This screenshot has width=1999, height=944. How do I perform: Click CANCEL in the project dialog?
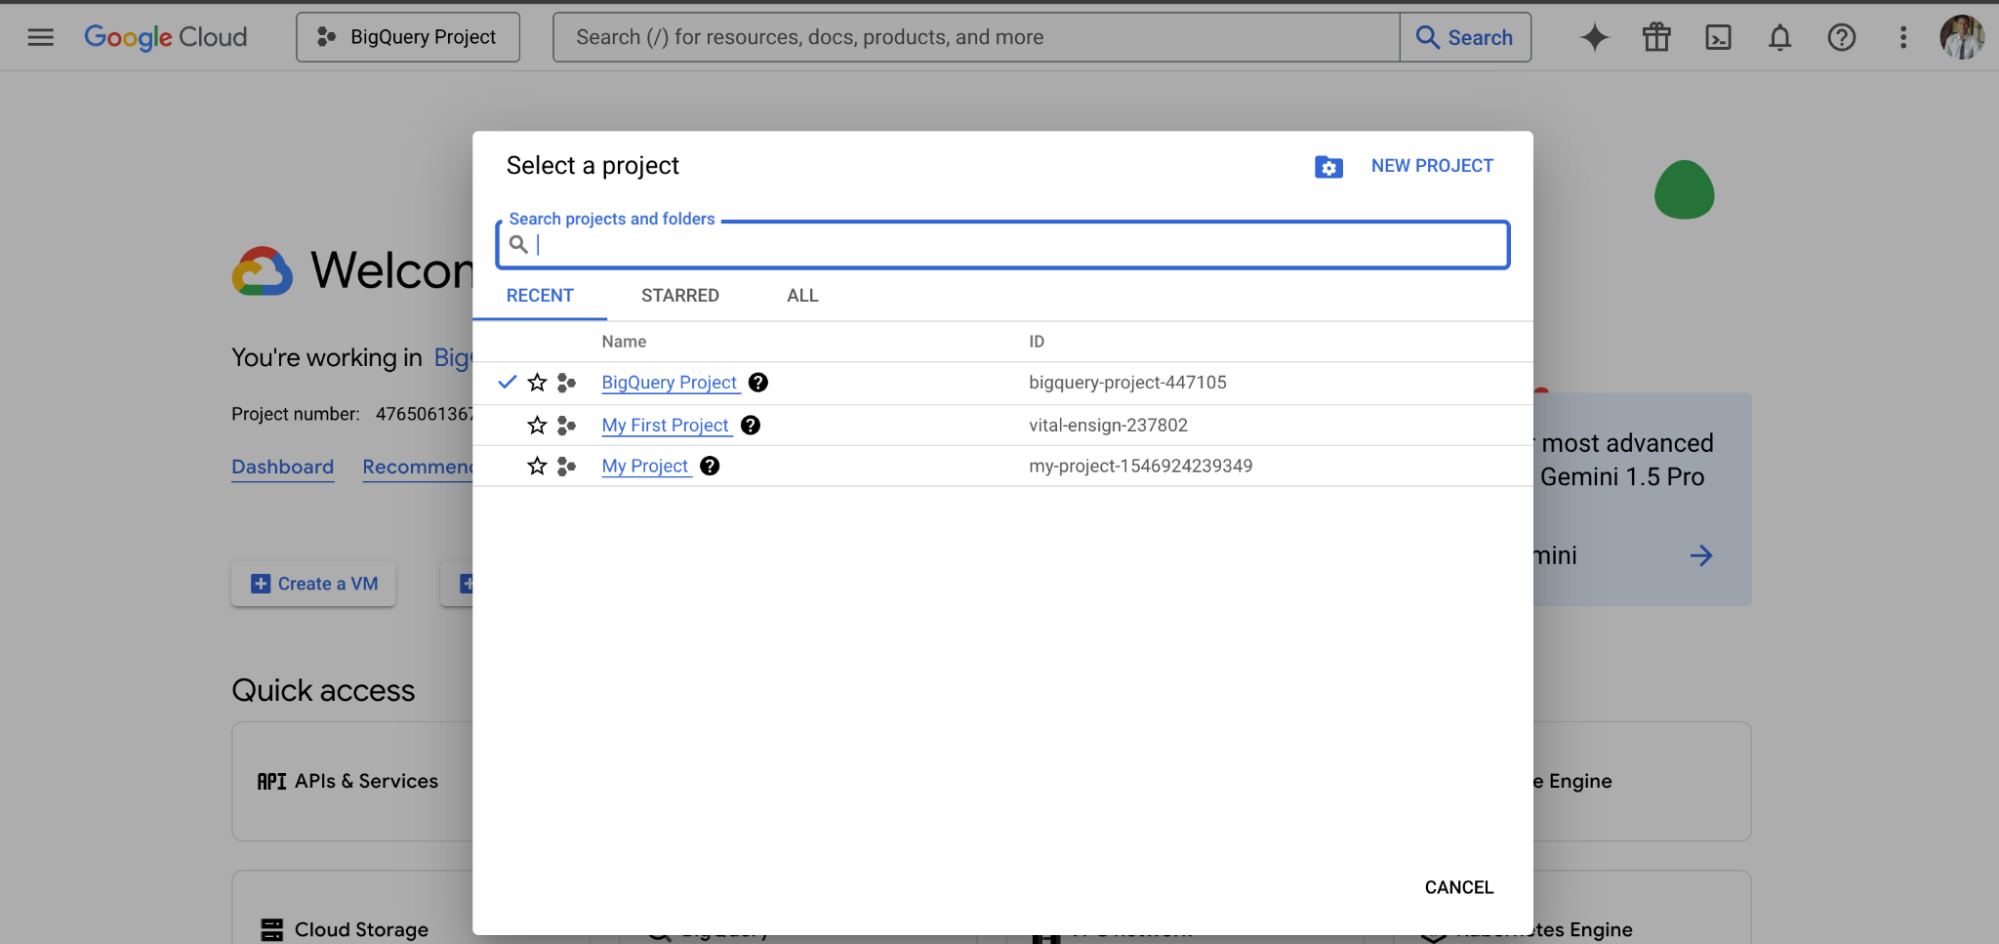pos(1459,888)
